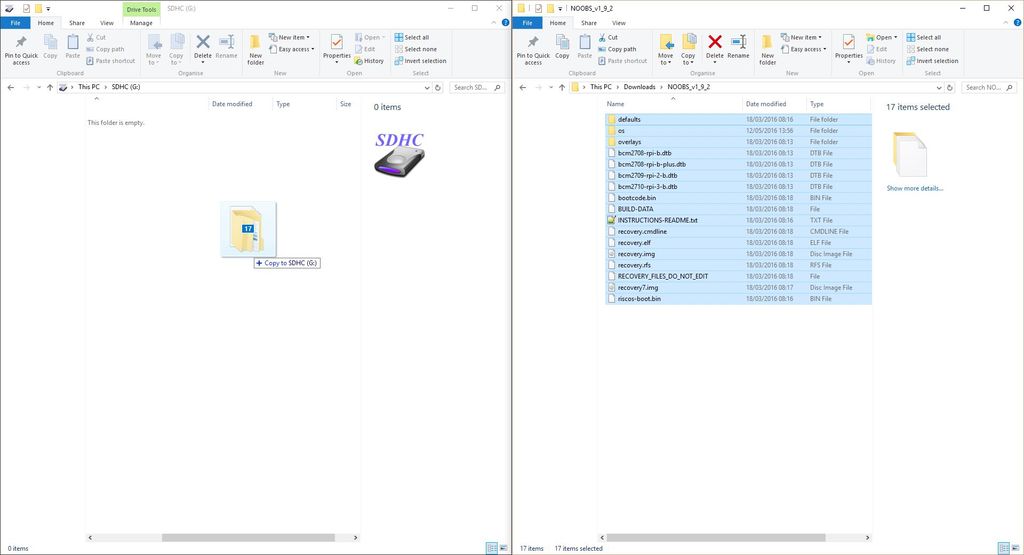Click This PC in SDHC (G:) breadcrumb

coord(89,87)
